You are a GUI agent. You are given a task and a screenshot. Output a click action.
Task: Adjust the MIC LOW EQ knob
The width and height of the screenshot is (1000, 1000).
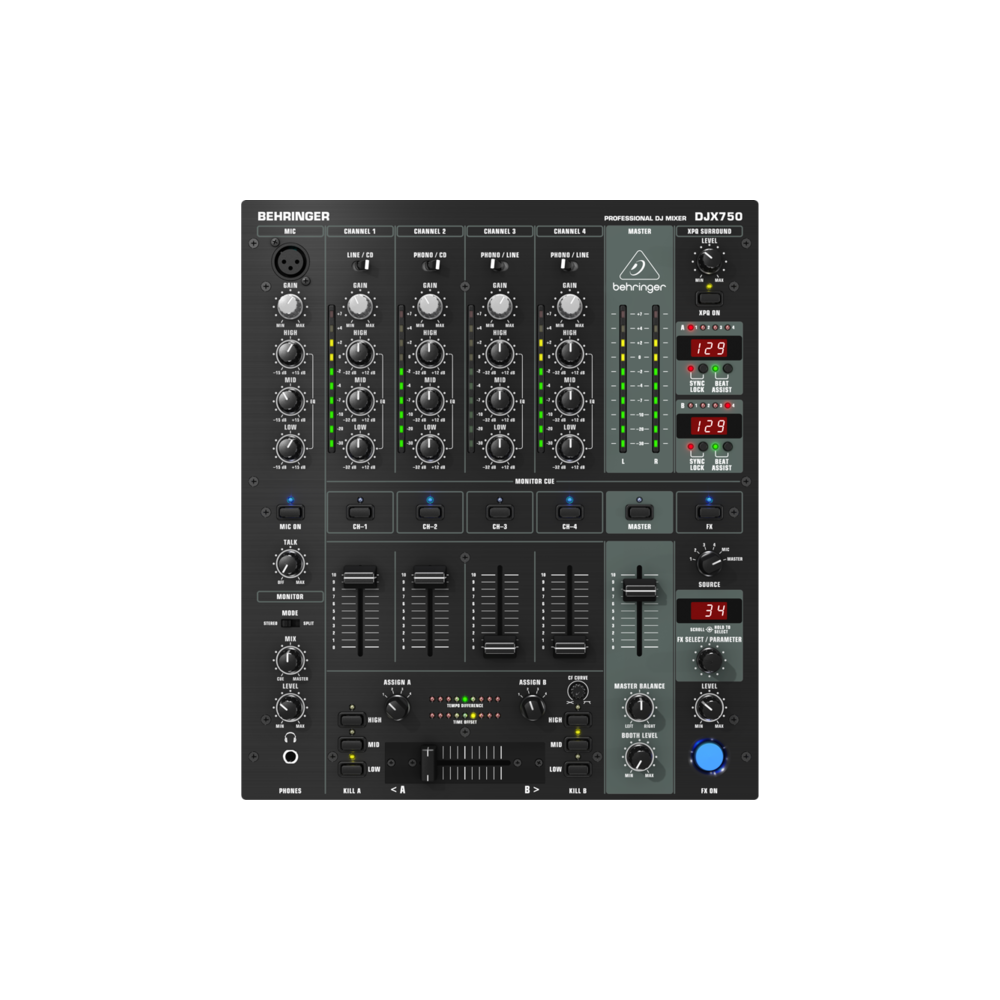coord(290,448)
